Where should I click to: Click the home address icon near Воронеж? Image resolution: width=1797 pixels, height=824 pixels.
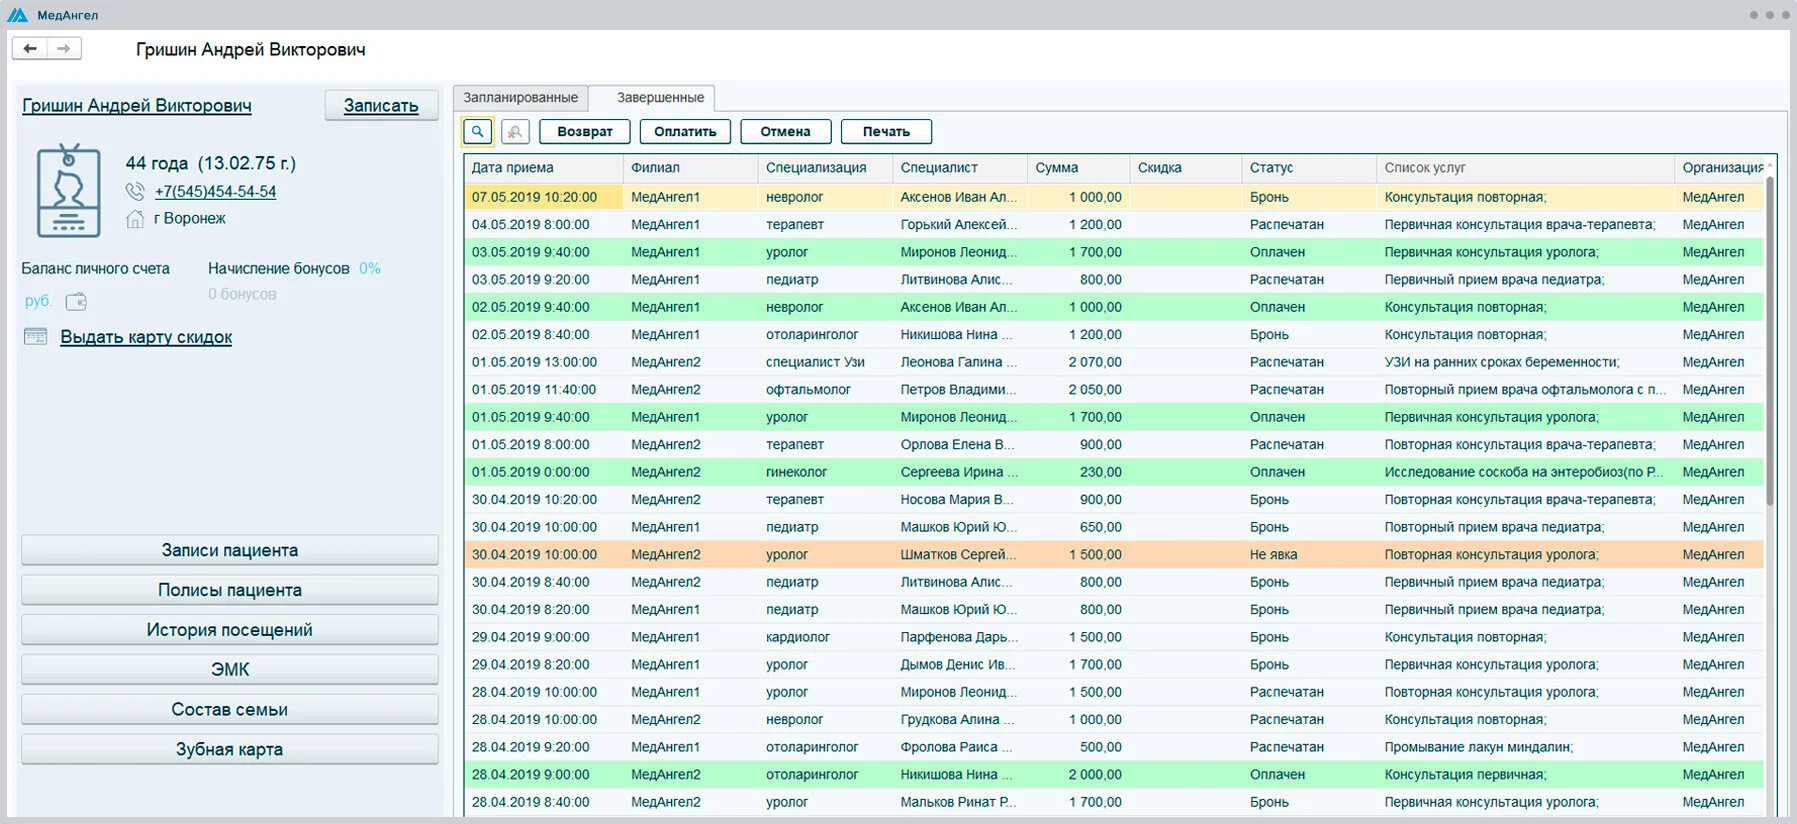click(135, 218)
